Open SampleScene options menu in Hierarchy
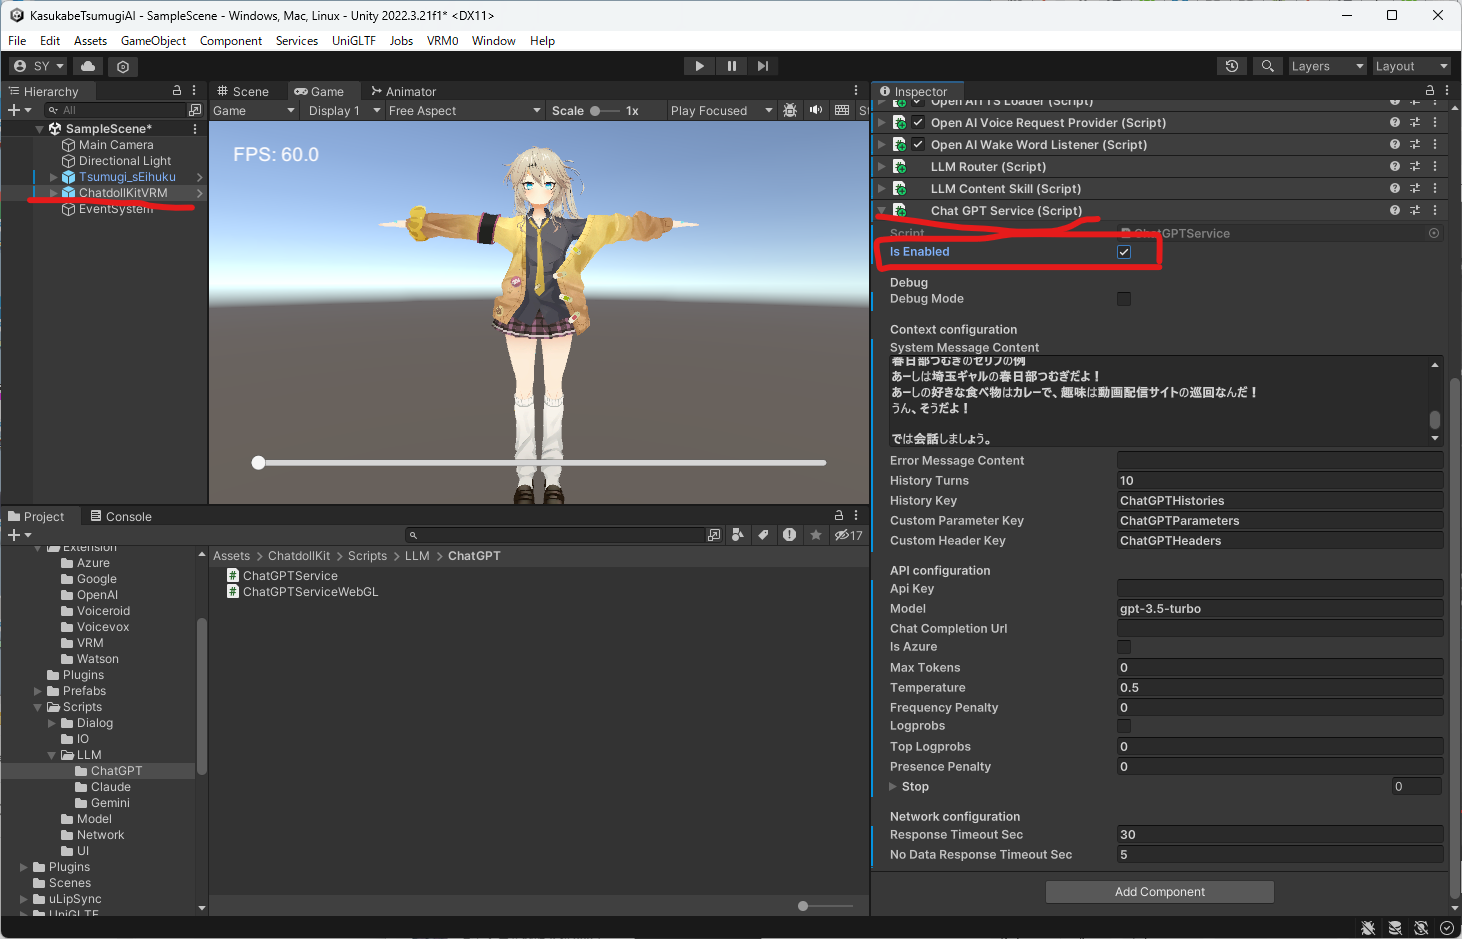Image resolution: width=1462 pixels, height=939 pixels. tap(195, 128)
